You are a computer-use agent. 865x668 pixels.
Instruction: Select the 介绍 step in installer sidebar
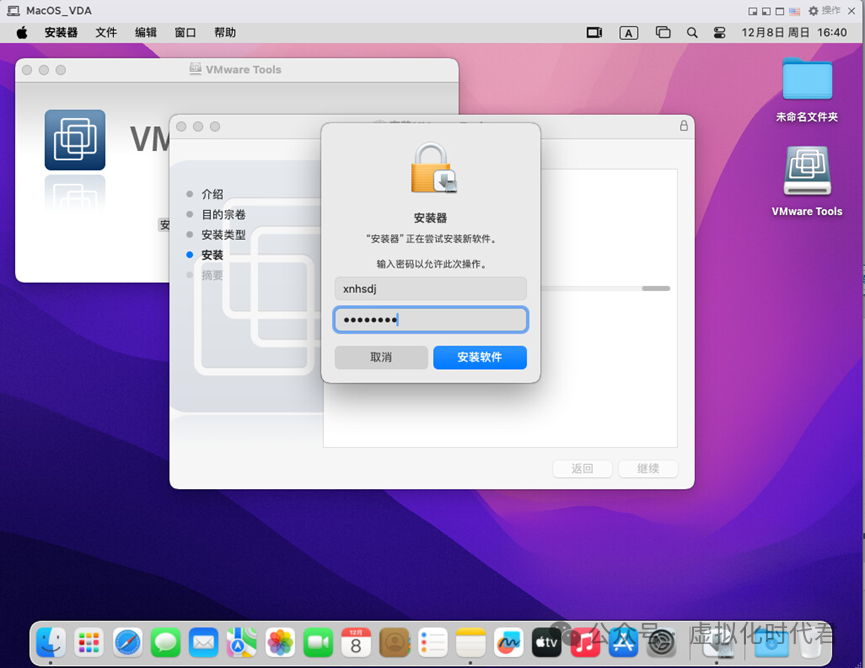(x=212, y=194)
